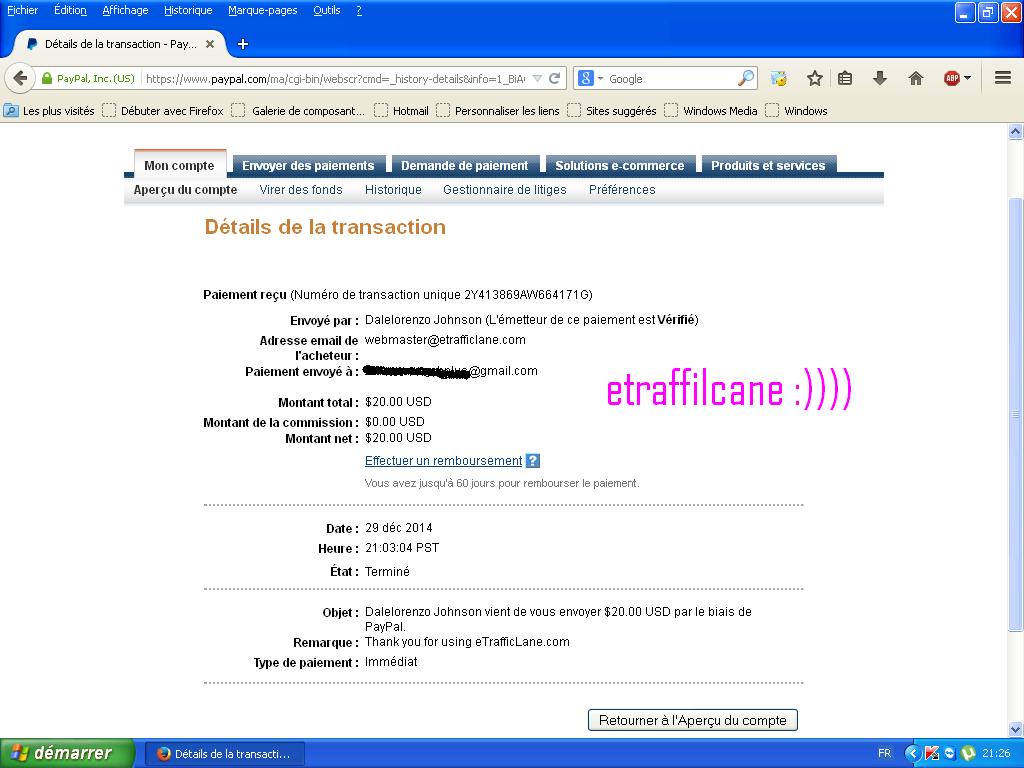Show hidden tray icons arrow
This screenshot has height=768, width=1024.
point(912,753)
